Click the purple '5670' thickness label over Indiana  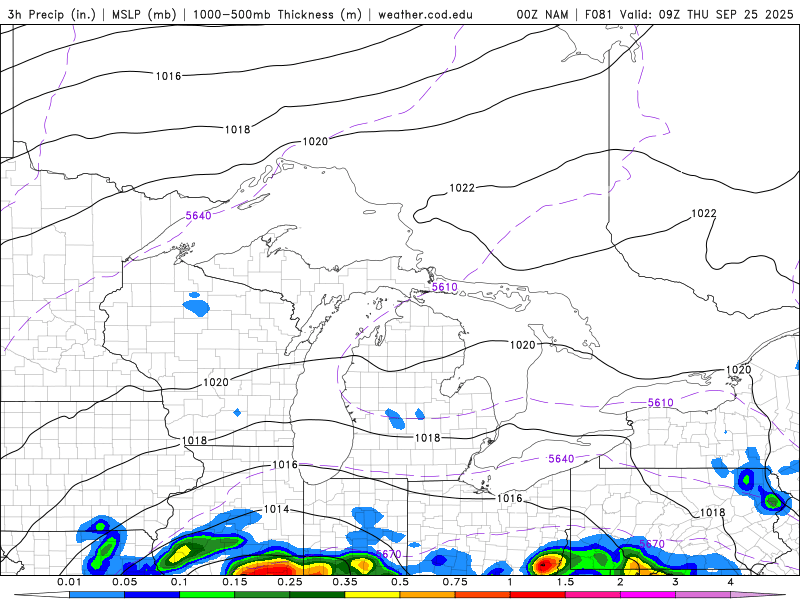coord(389,554)
